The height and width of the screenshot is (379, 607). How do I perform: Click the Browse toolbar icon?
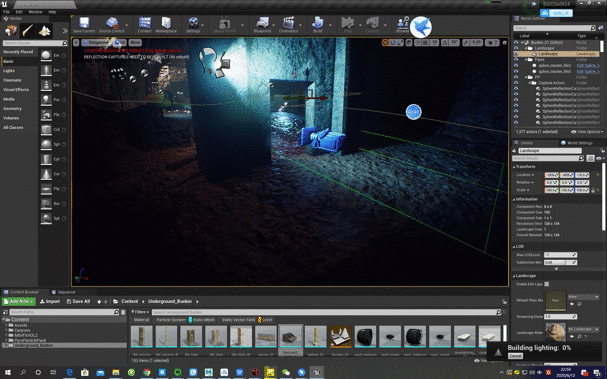pyautogui.click(x=403, y=25)
